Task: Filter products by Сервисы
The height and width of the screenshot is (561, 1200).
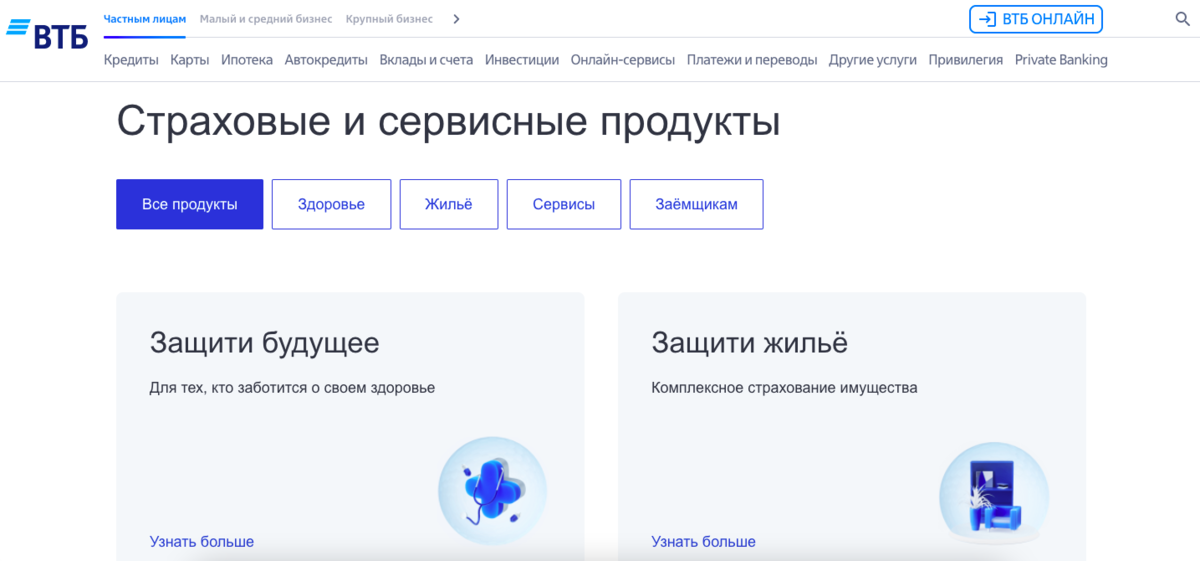Action: [x=564, y=204]
